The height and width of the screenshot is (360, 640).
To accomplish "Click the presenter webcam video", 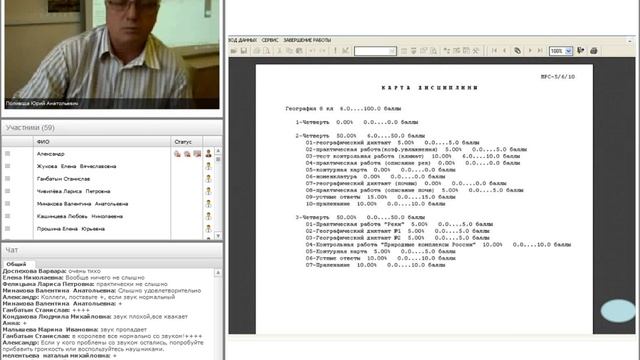I will pos(112,54).
